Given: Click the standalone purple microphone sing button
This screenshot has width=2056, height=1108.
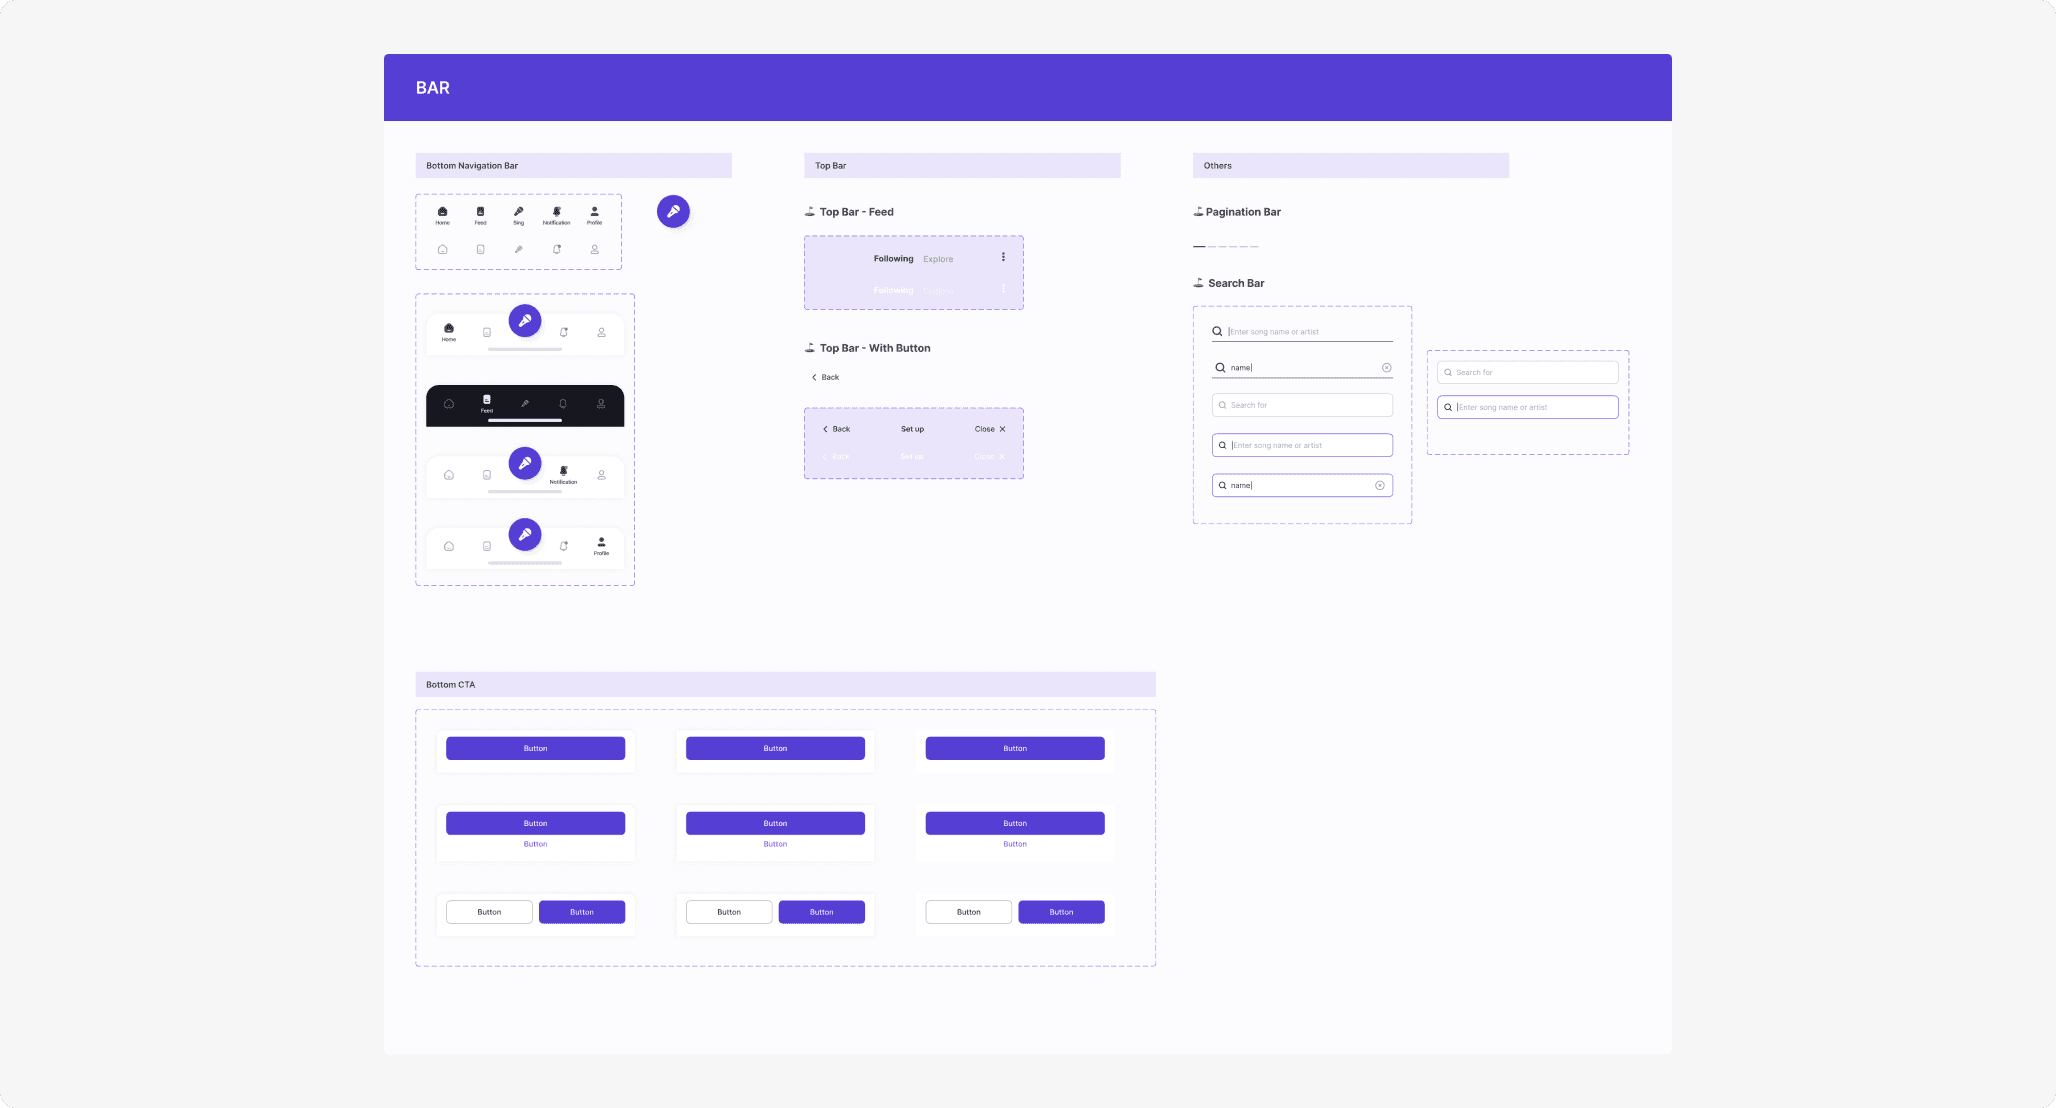Looking at the screenshot, I should pyautogui.click(x=673, y=211).
